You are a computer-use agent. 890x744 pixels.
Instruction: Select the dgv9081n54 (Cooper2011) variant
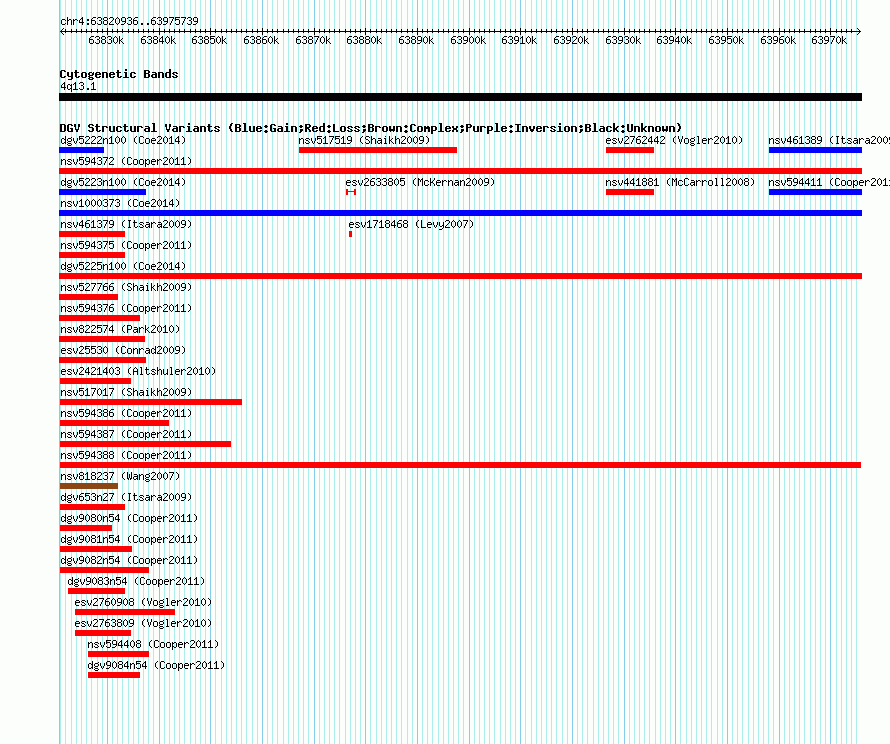click(x=129, y=539)
